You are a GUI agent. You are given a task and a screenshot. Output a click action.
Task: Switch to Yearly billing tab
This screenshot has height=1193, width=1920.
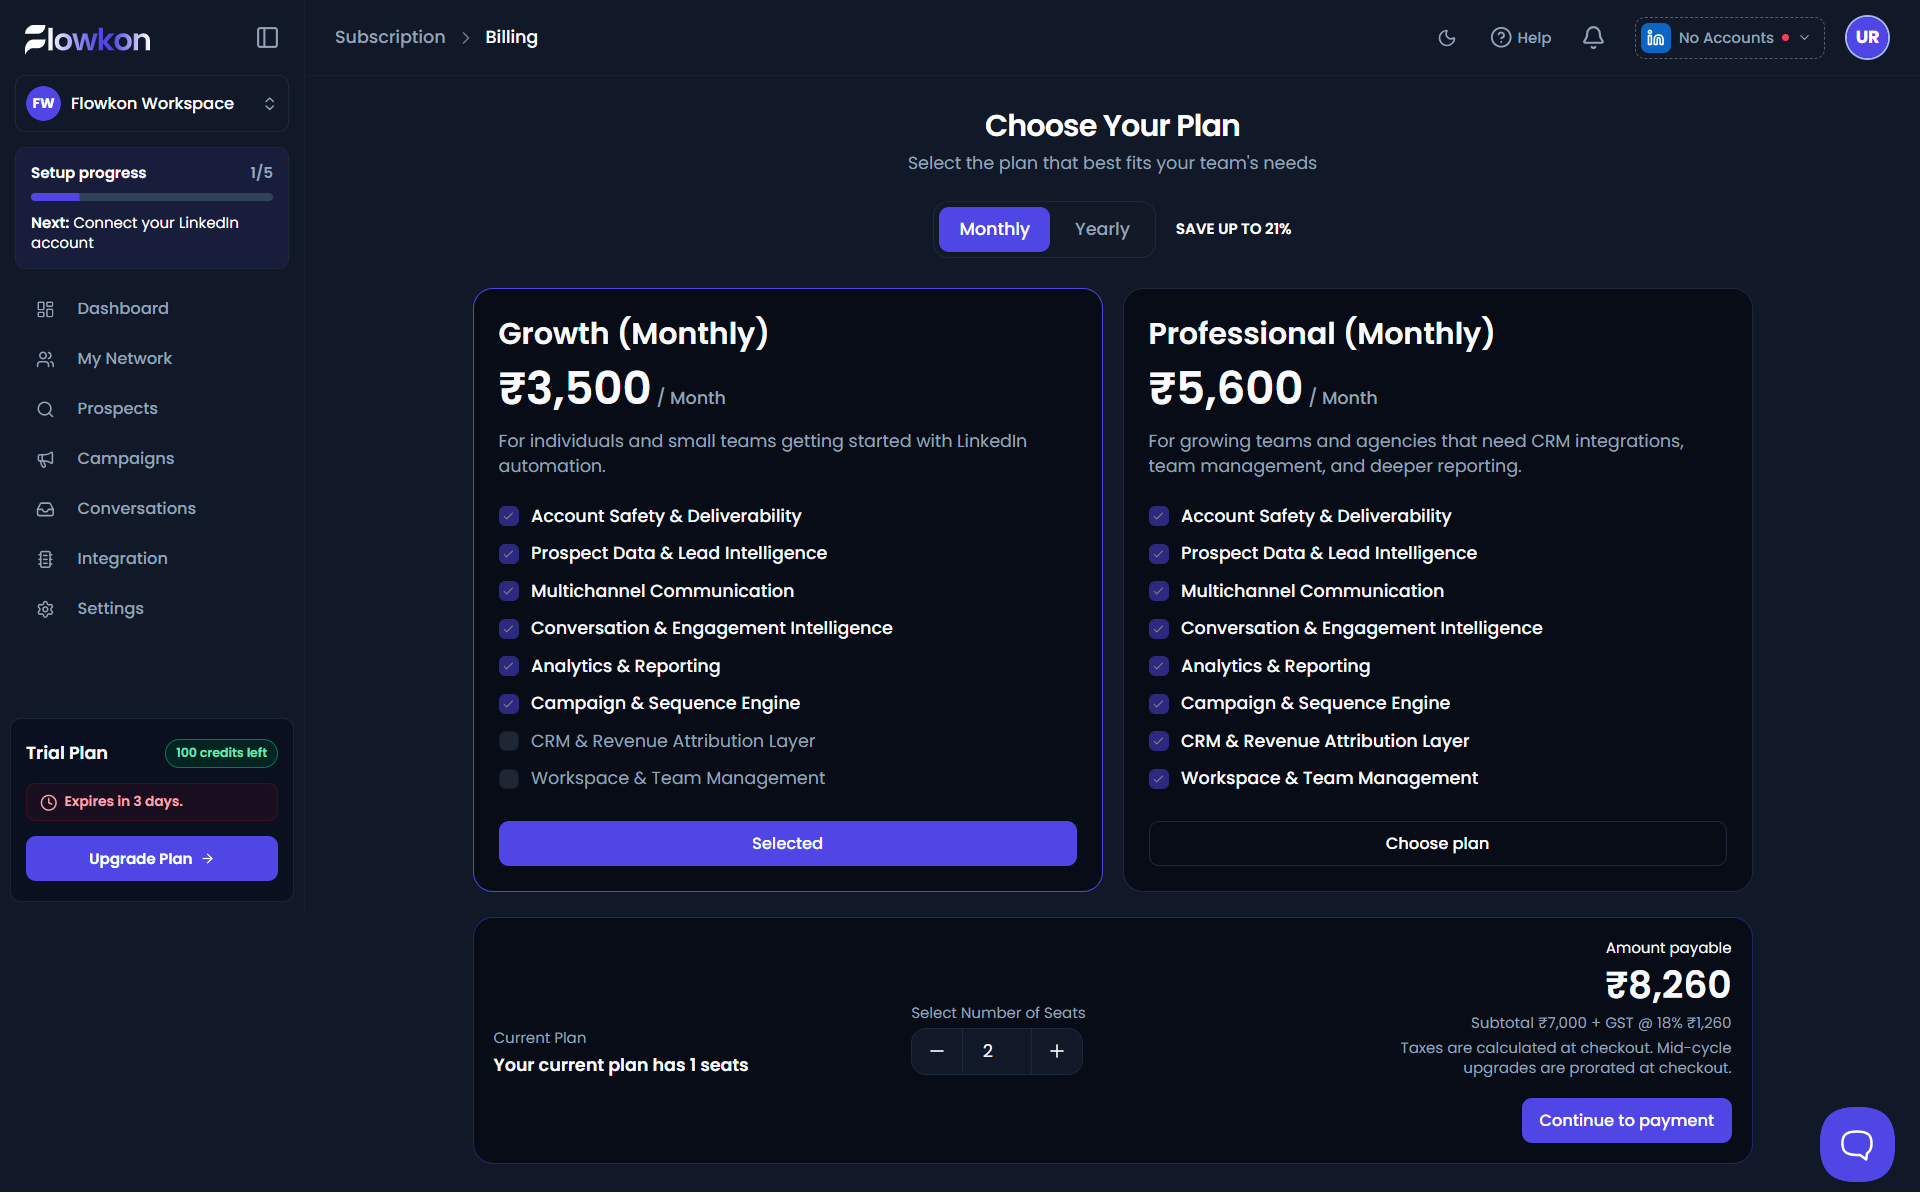[x=1102, y=229]
